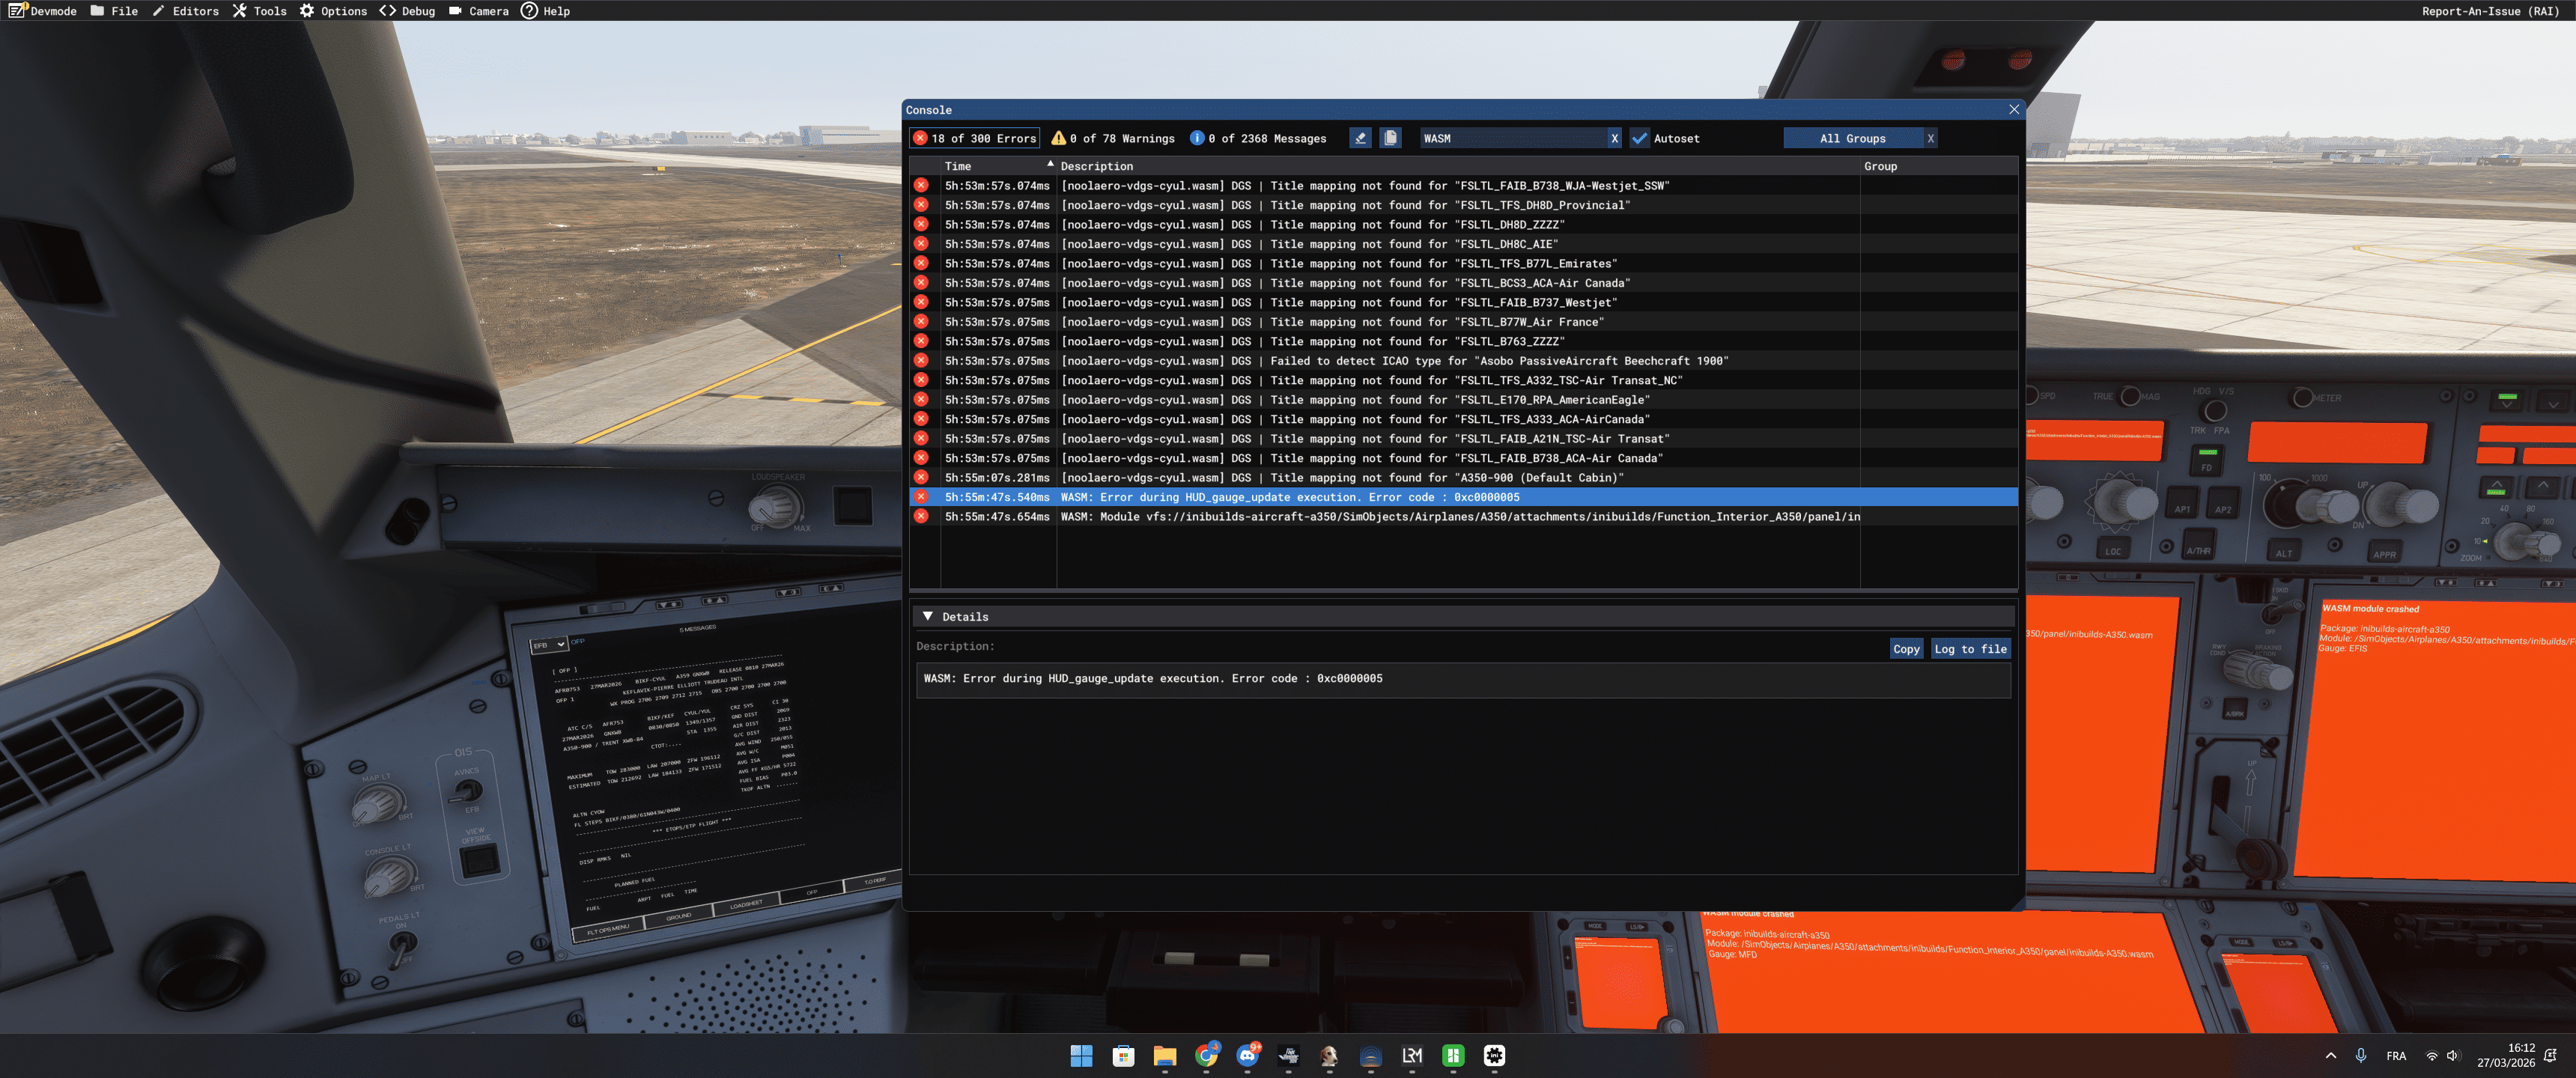Open the Tools menu
The image size is (2576, 1078).
[x=260, y=11]
